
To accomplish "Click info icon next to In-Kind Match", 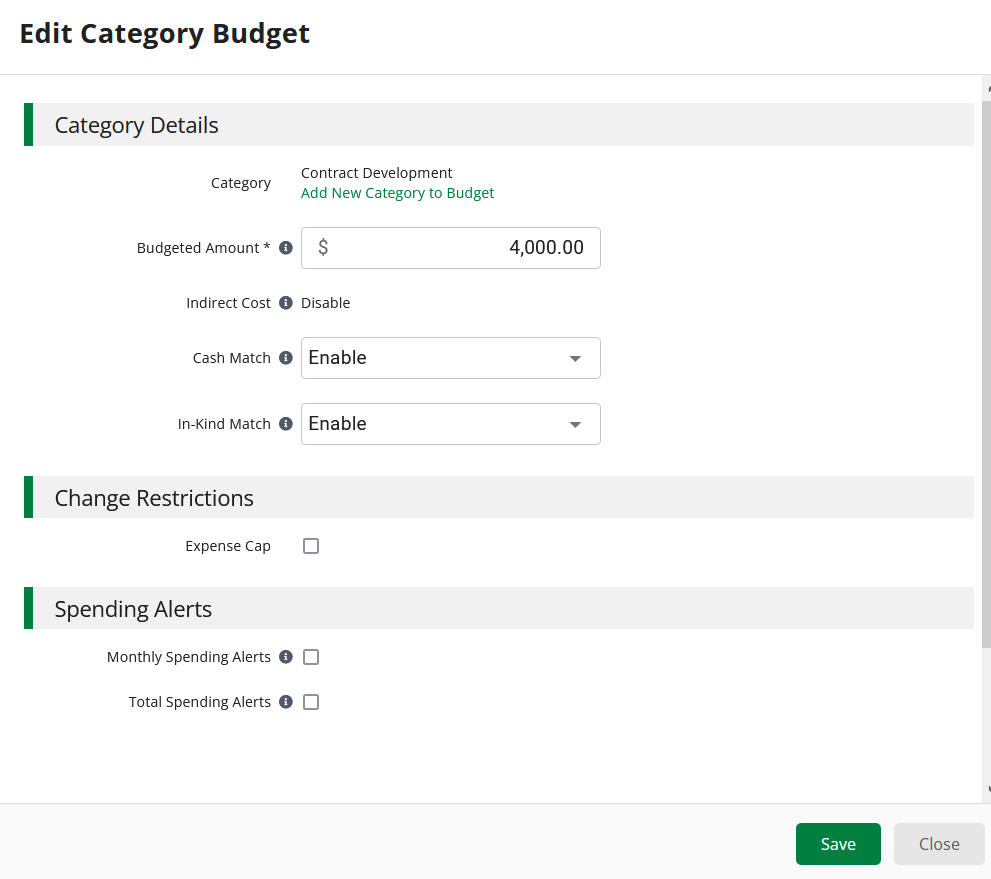I will click(x=286, y=424).
